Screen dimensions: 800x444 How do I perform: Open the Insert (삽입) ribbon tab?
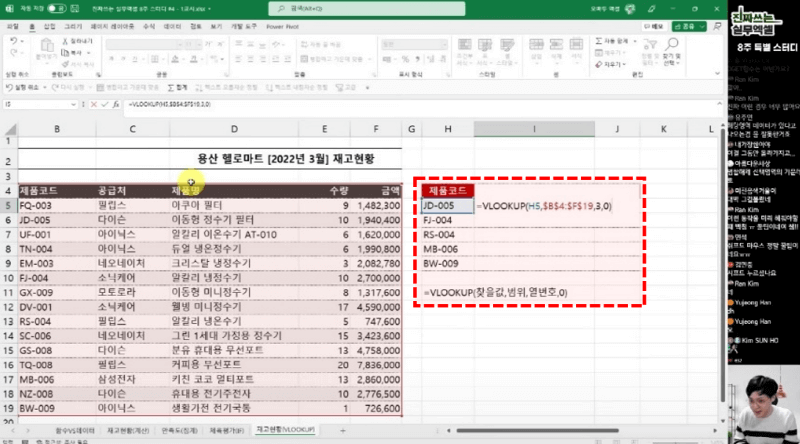point(49,27)
